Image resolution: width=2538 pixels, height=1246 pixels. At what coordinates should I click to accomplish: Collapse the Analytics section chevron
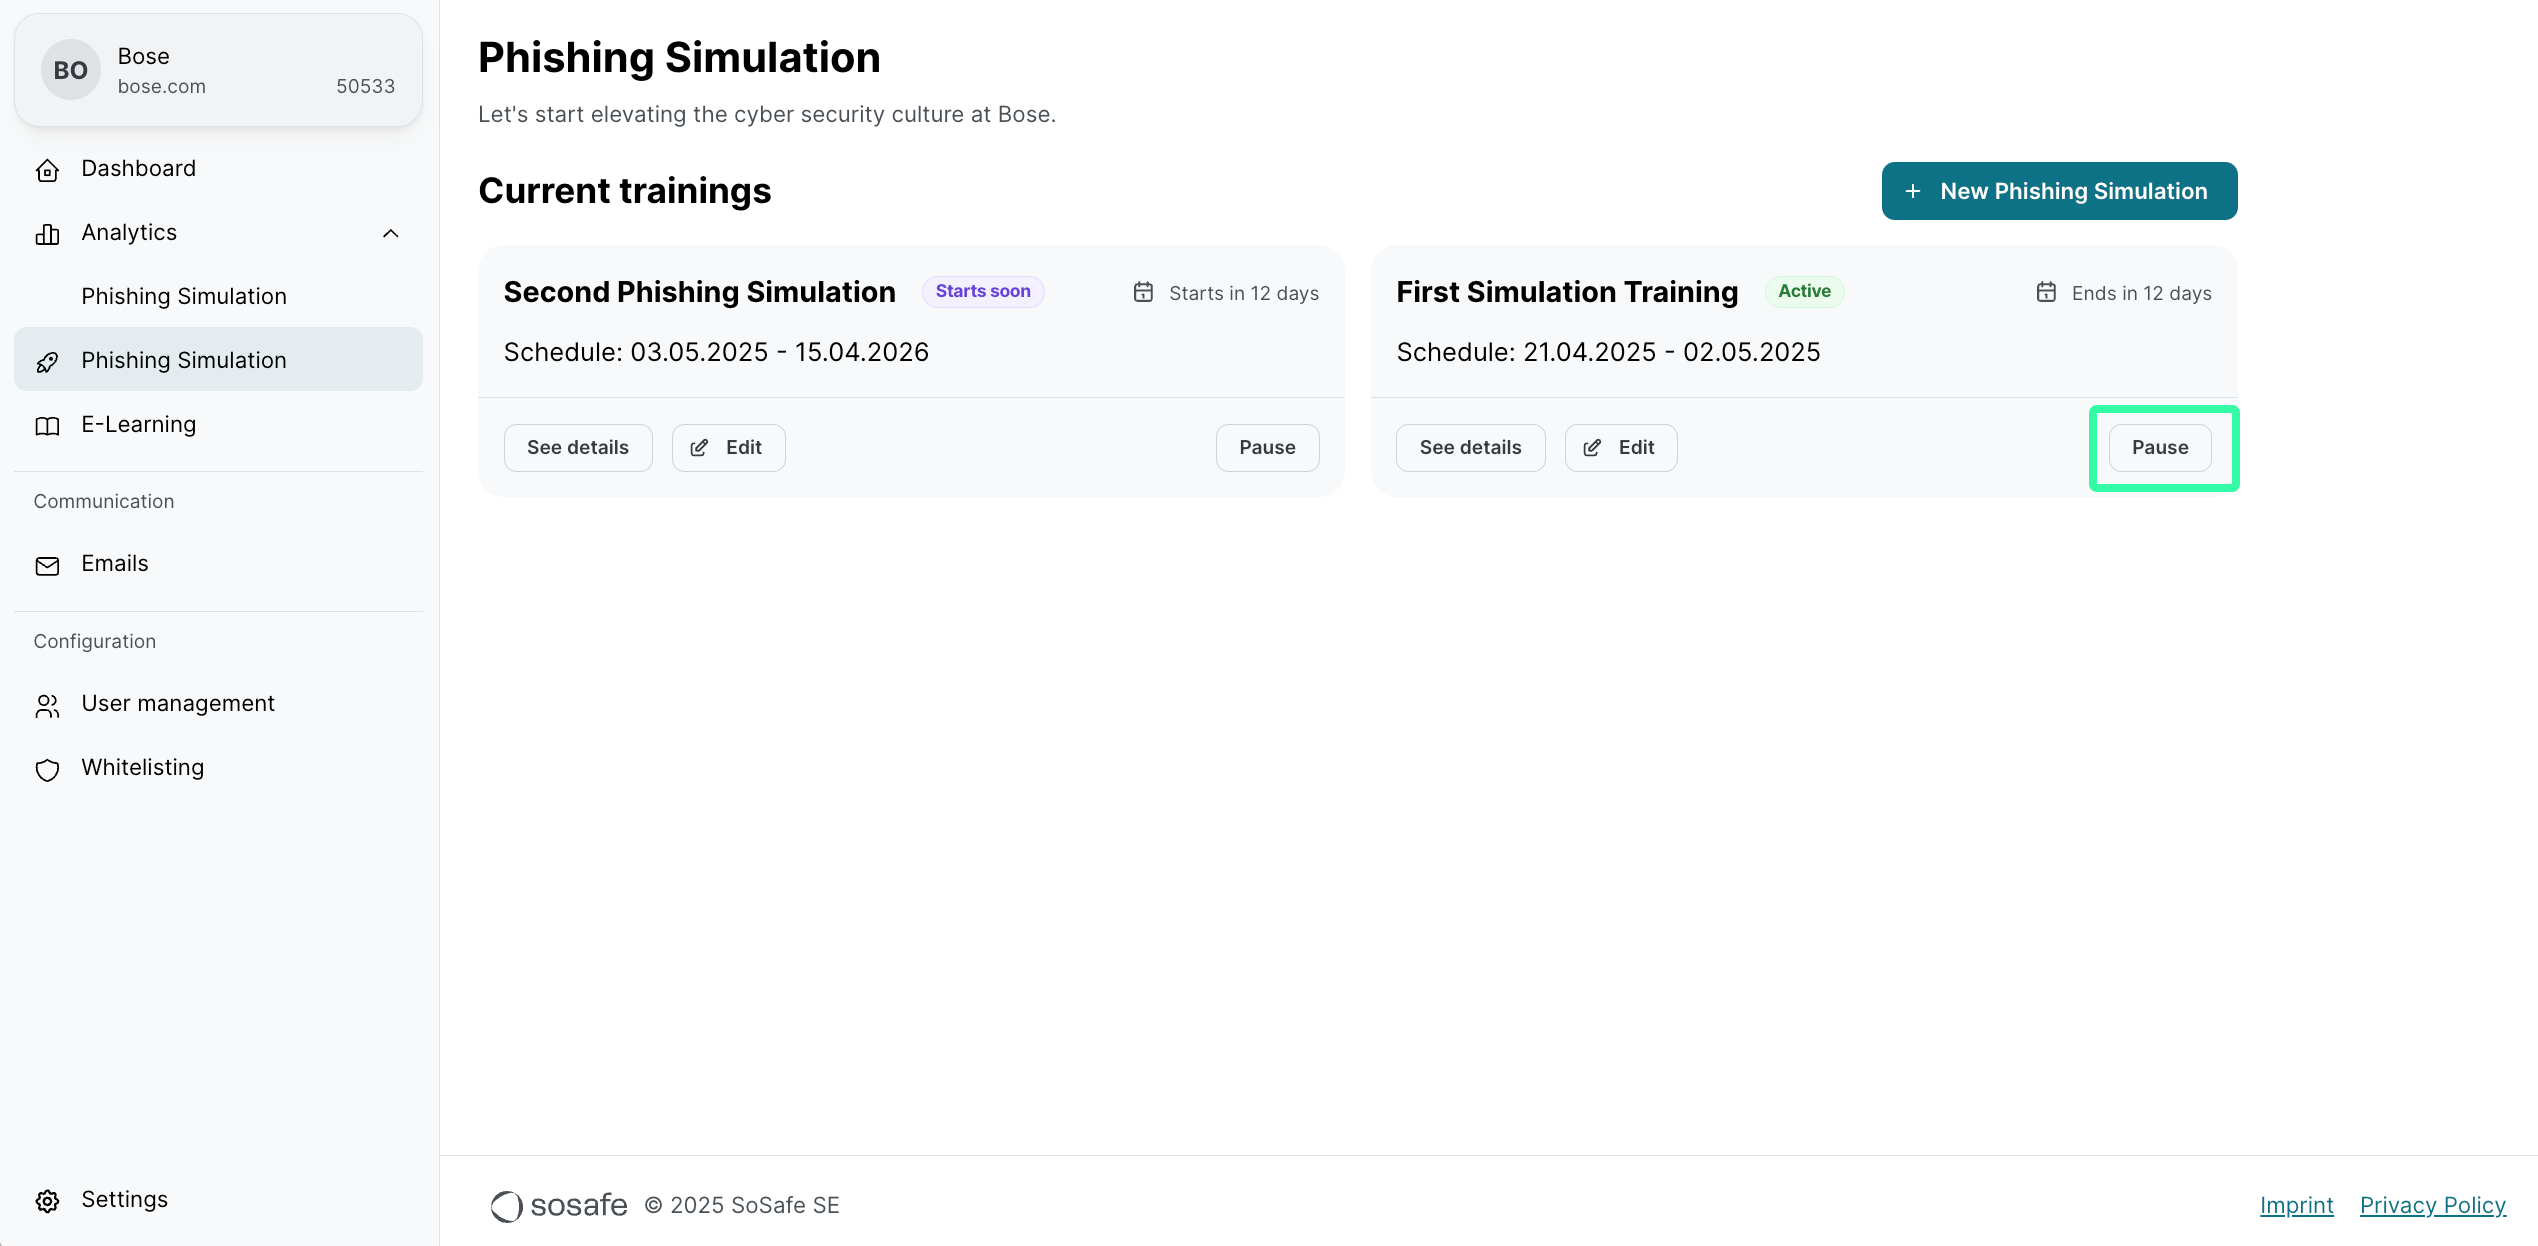[390, 233]
